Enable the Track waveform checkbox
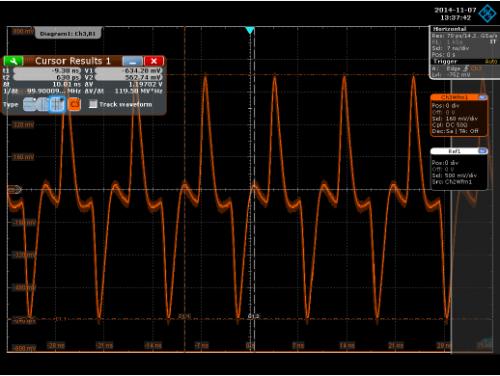Screen dimensions: 500x376 click(x=93, y=104)
